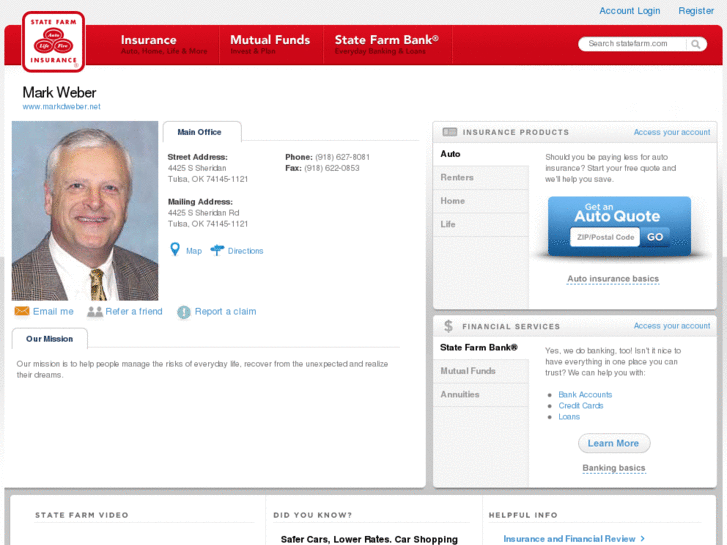The height and width of the screenshot is (545, 727).
Task: Open the Mutual Funds navigation menu
Action: (270, 45)
